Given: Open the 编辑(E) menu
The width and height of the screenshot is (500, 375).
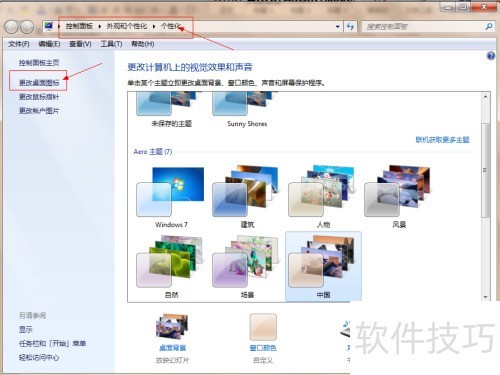Looking at the screenshot, I should (x=49, y=44).
